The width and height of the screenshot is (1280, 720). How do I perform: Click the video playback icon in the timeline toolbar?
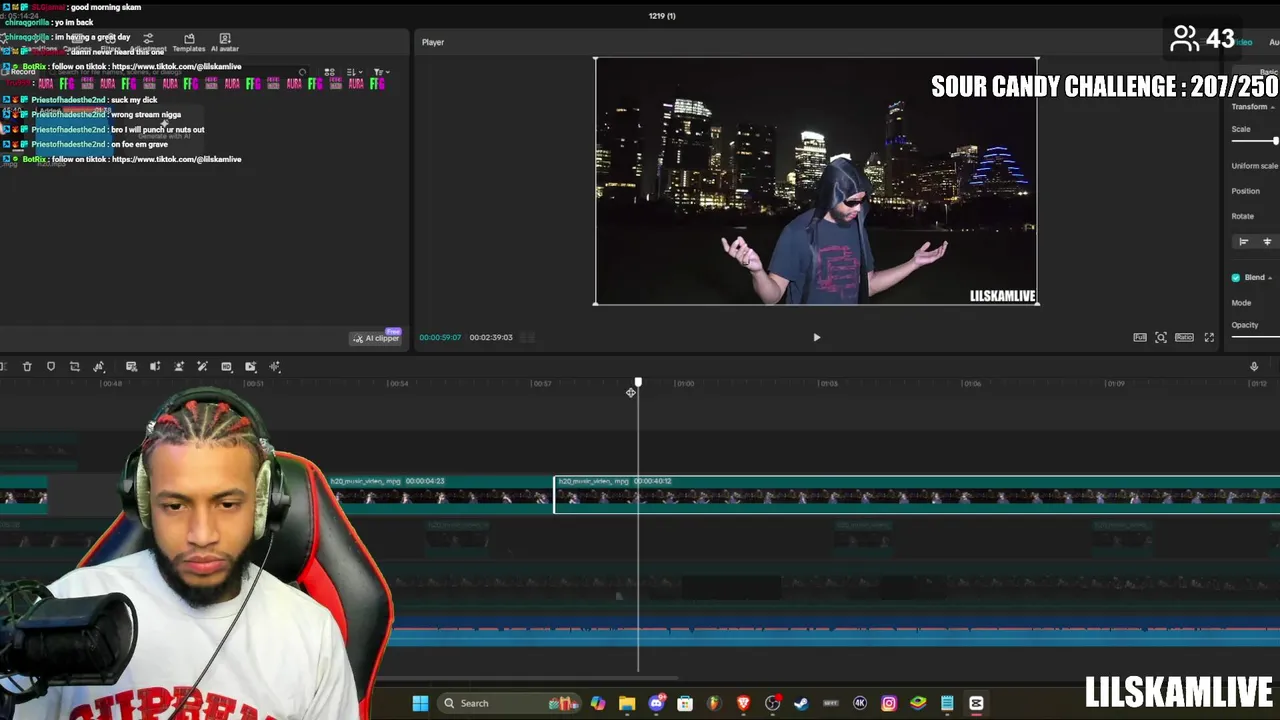251,367
